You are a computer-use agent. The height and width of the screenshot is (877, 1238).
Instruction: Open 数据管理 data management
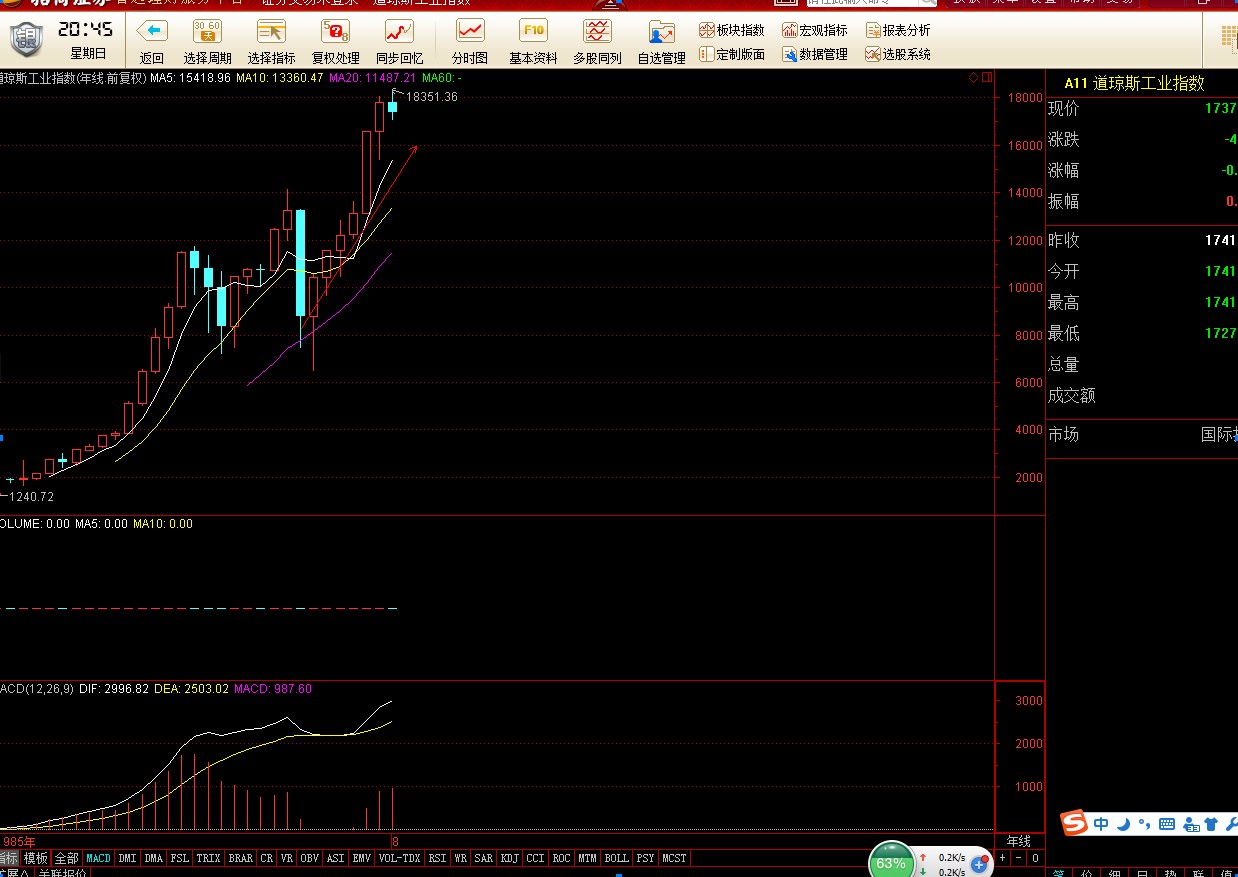pos(815,54)
